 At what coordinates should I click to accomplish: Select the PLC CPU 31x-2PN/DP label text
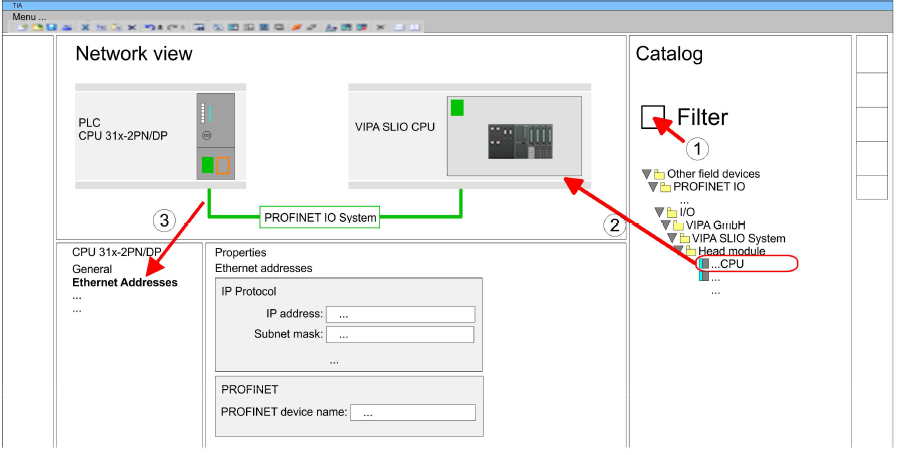click(123, 130)
